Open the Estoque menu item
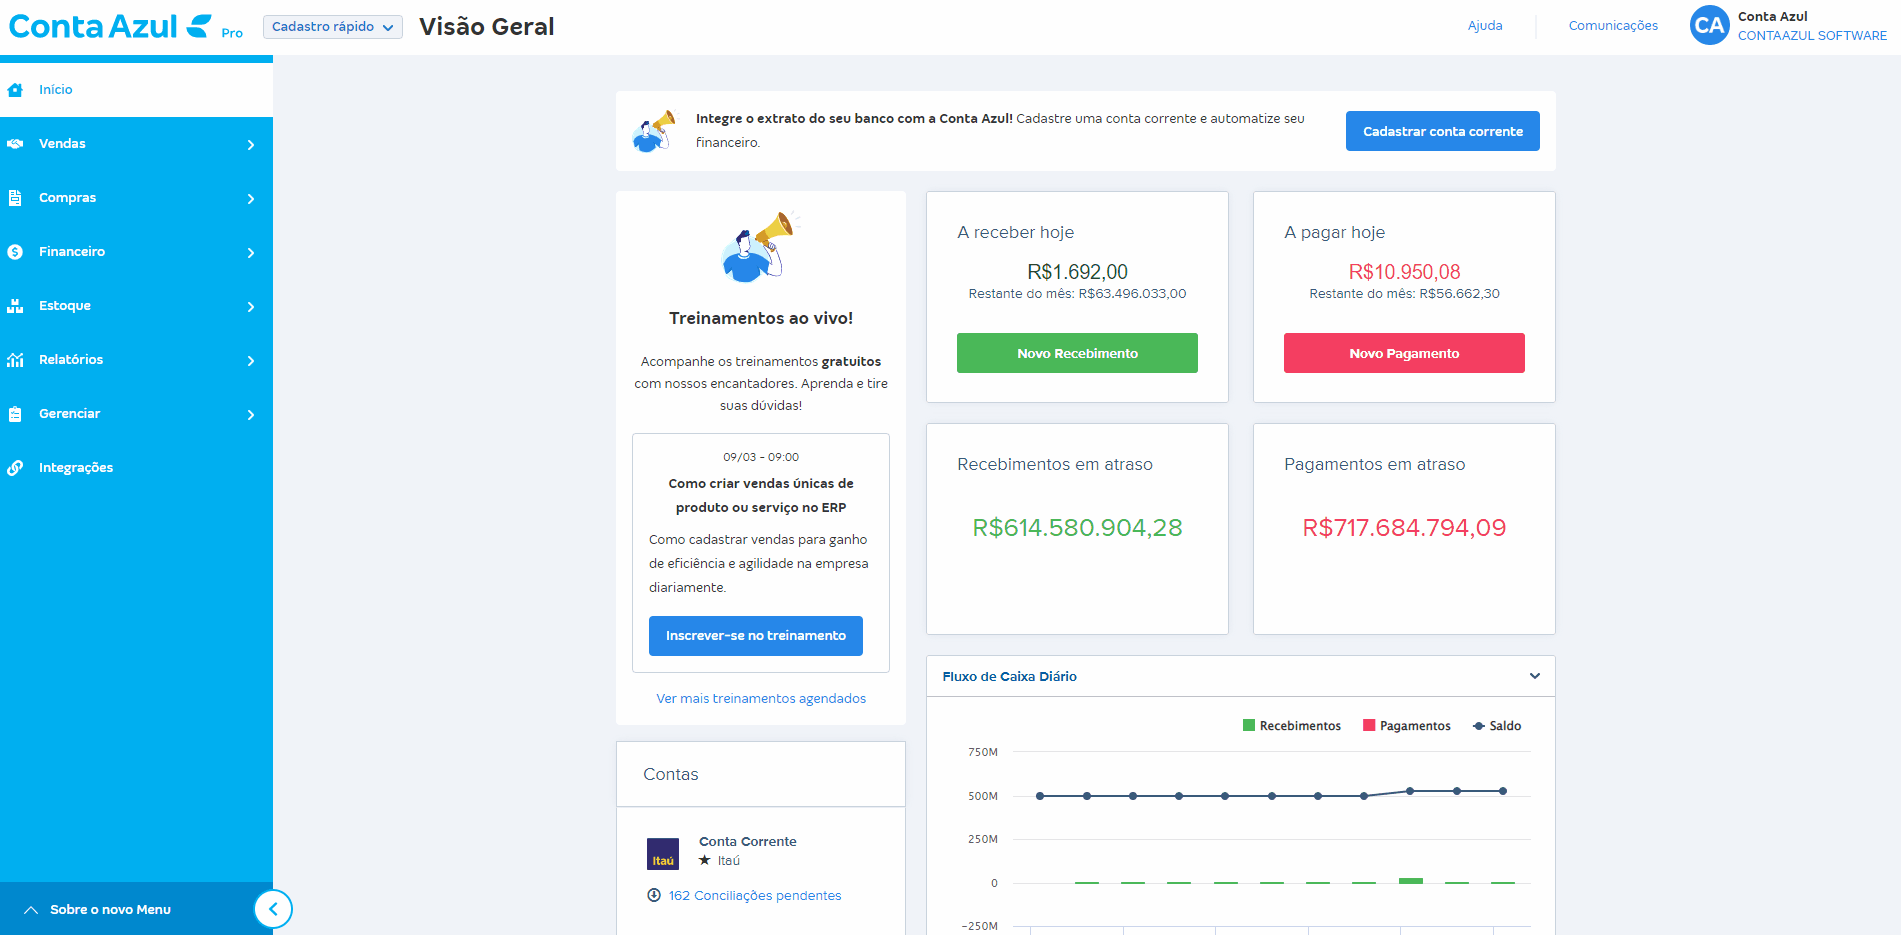Image resolution: width=1901 pixels, height=935 pixels. (x=136, y=306)
